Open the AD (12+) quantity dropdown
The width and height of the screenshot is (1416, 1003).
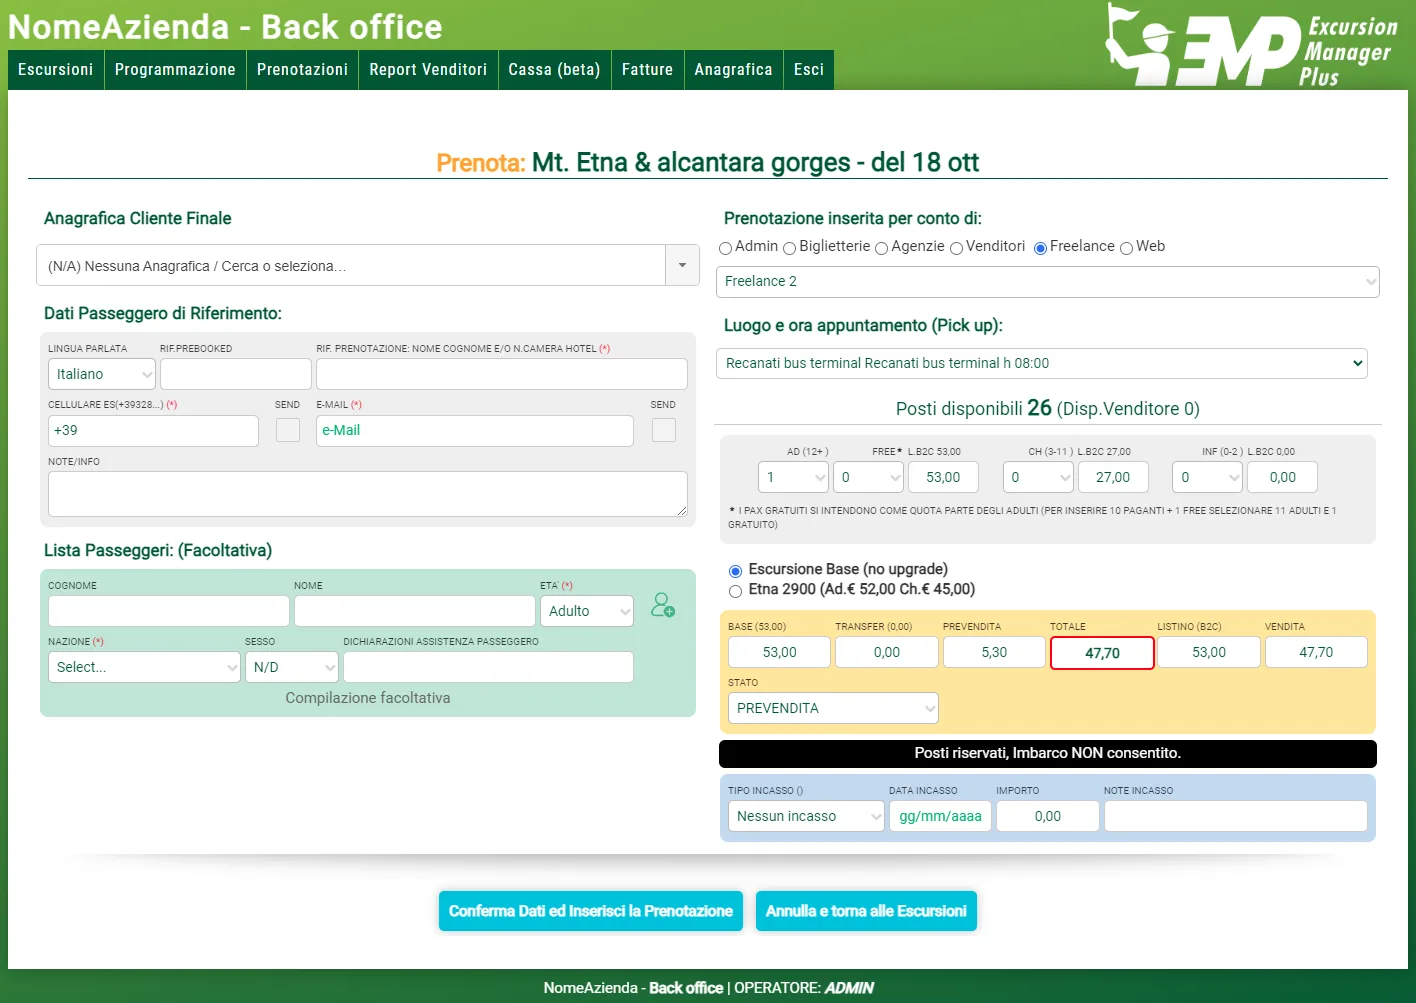pyautogui.click(x=794, y=477)
